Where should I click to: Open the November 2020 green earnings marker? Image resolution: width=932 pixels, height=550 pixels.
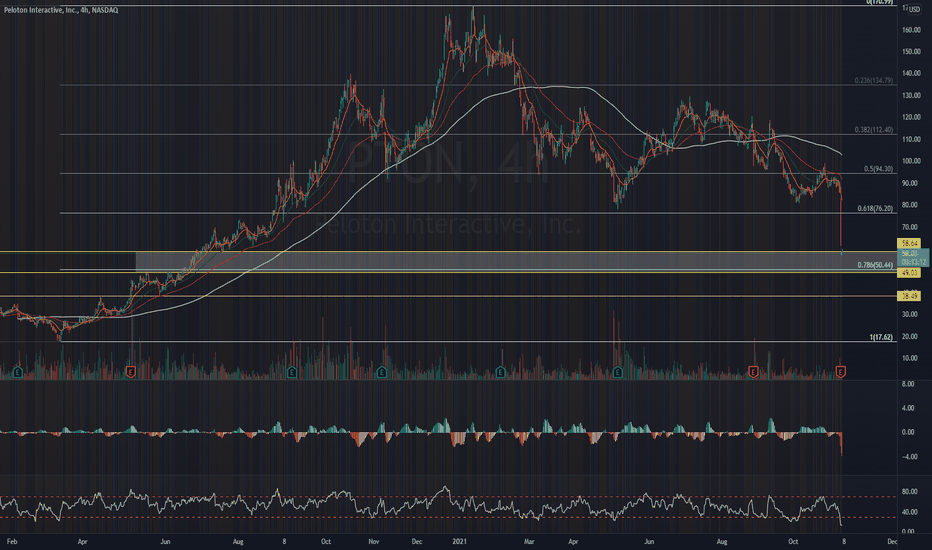pos(382,373)
